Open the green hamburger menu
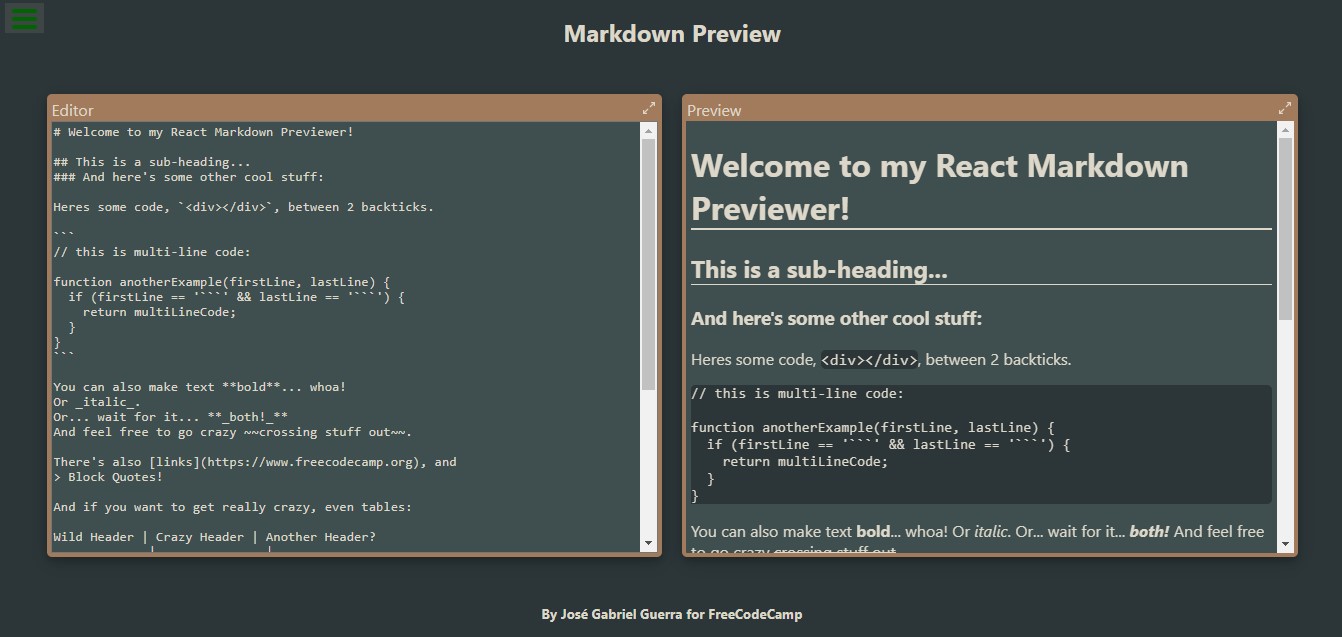This screenshot has height=637, width=1342. click(24, 18)
